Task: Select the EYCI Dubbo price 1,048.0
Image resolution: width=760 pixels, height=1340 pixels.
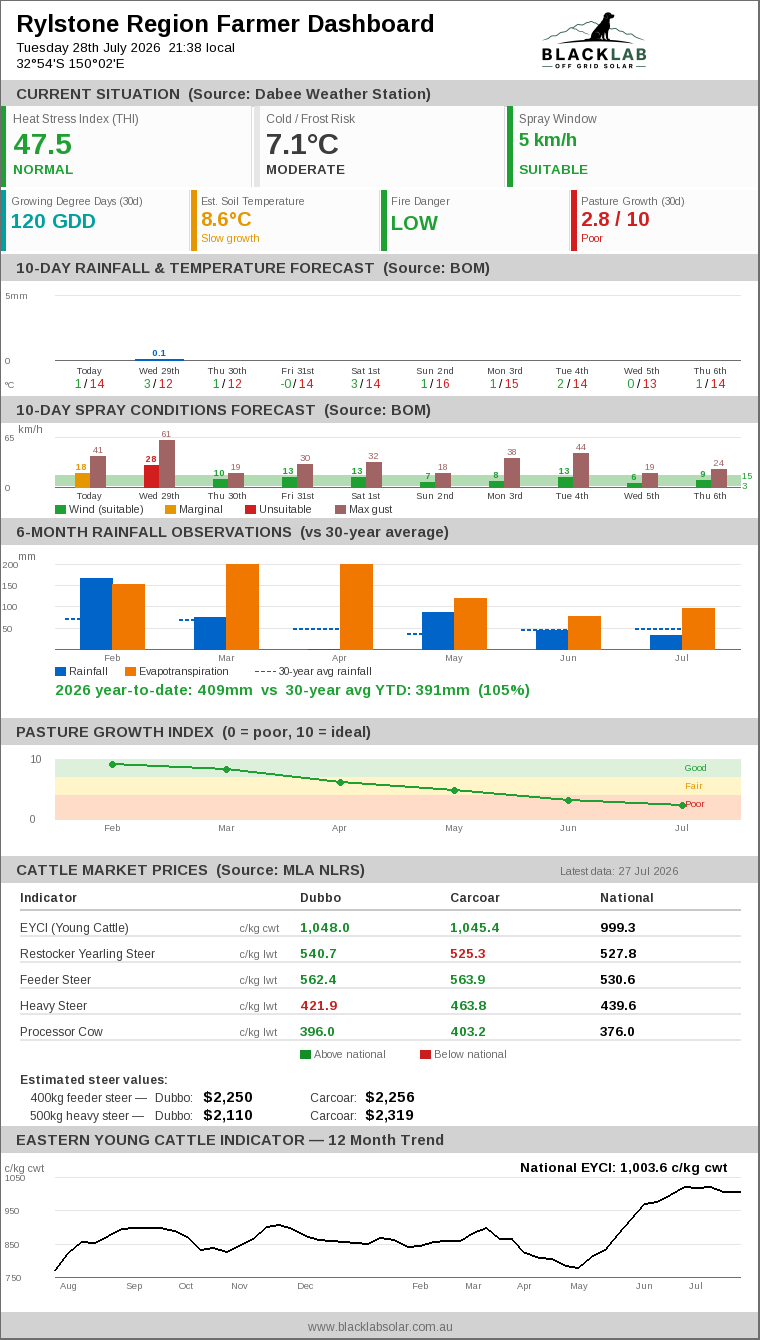Action: tap(325, 928)
